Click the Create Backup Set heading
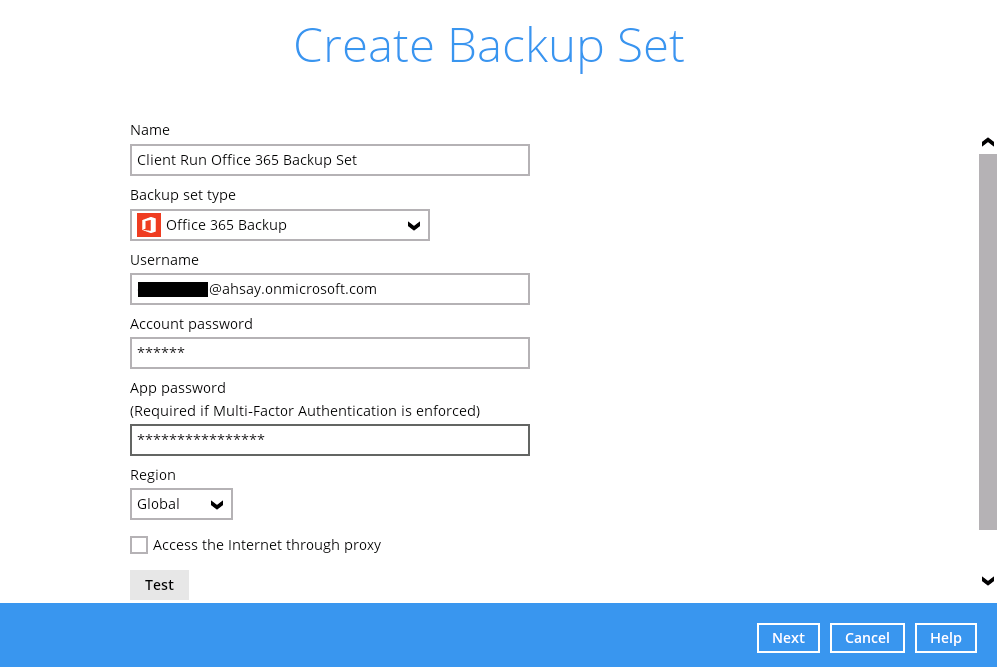 [489, 46]
